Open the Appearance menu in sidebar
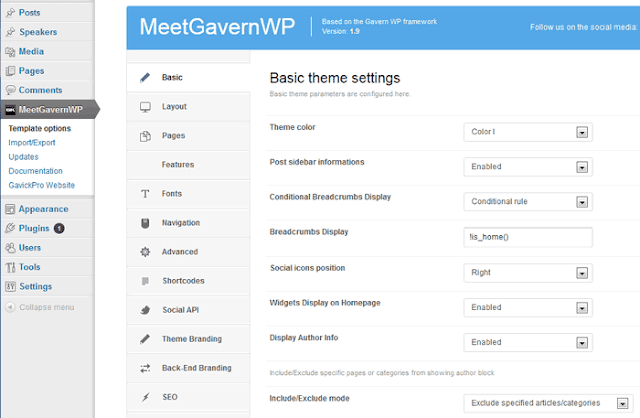 [43, 209]
